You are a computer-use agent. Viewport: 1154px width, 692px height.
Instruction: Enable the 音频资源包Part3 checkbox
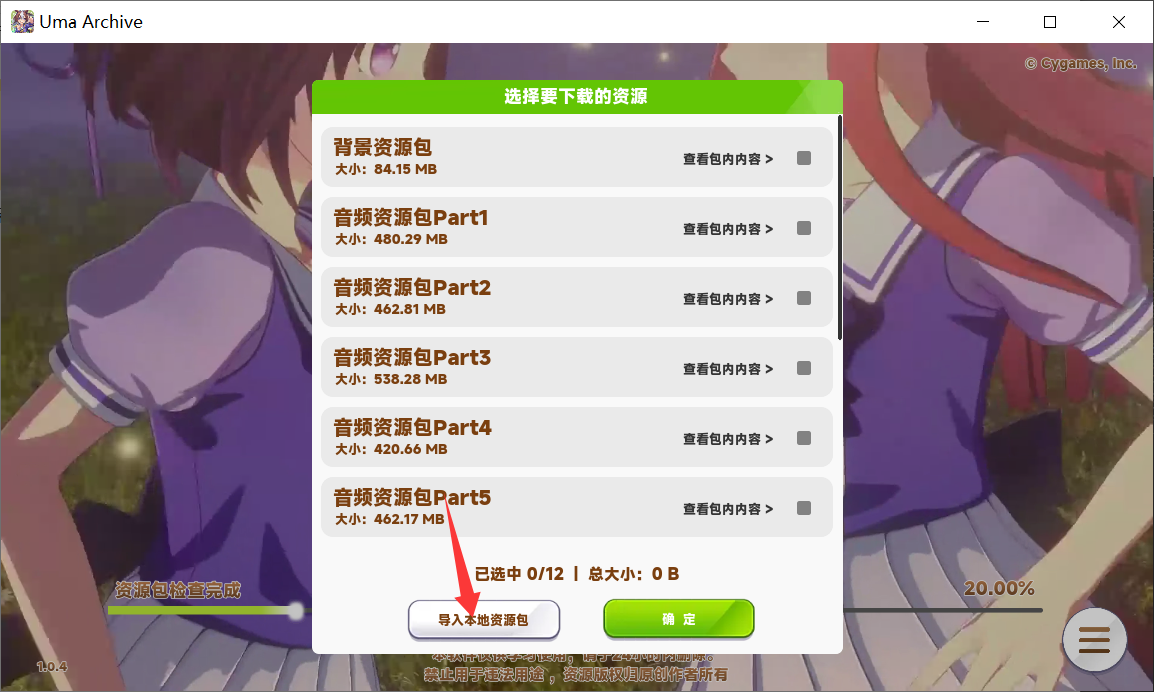pyautogui.click(x=804, y=368)
